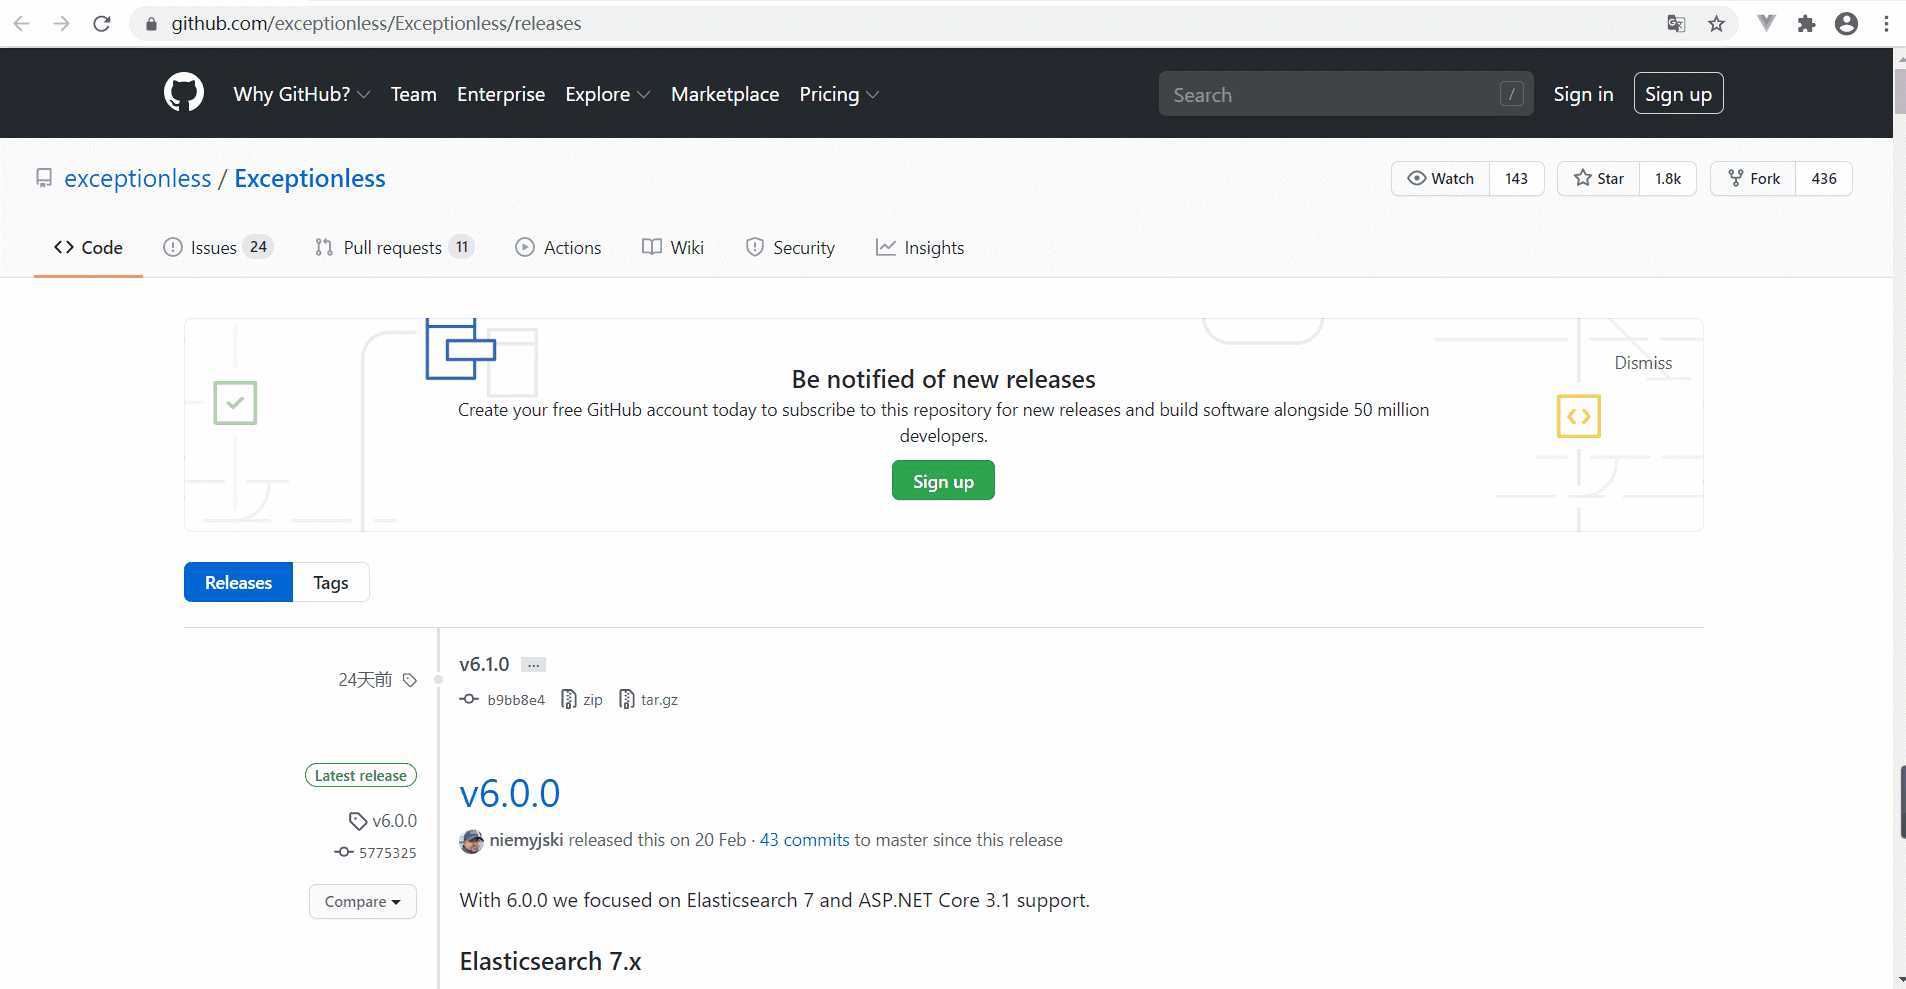The height and width of the screenshot is (989, 1906).
Task: Open the Insights tab
Action: click(920, 248)
